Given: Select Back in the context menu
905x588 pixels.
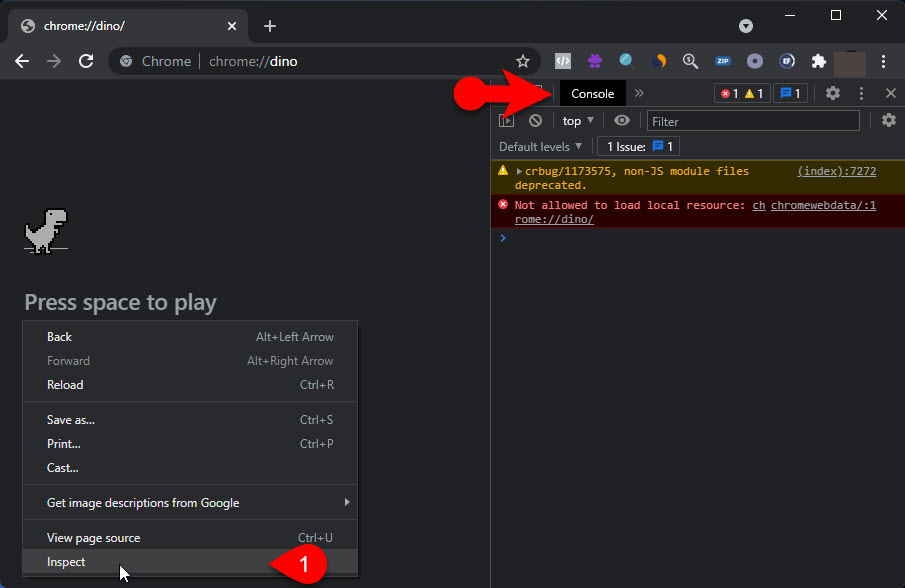Looking at the screenshot, I should [x=190, y=337].
